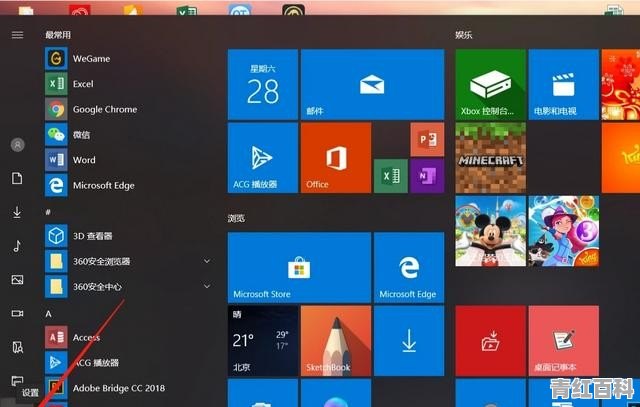Screen dimensions: 640x407
Task: Open the 桌面记事本 tile
Action: (564, 340)
